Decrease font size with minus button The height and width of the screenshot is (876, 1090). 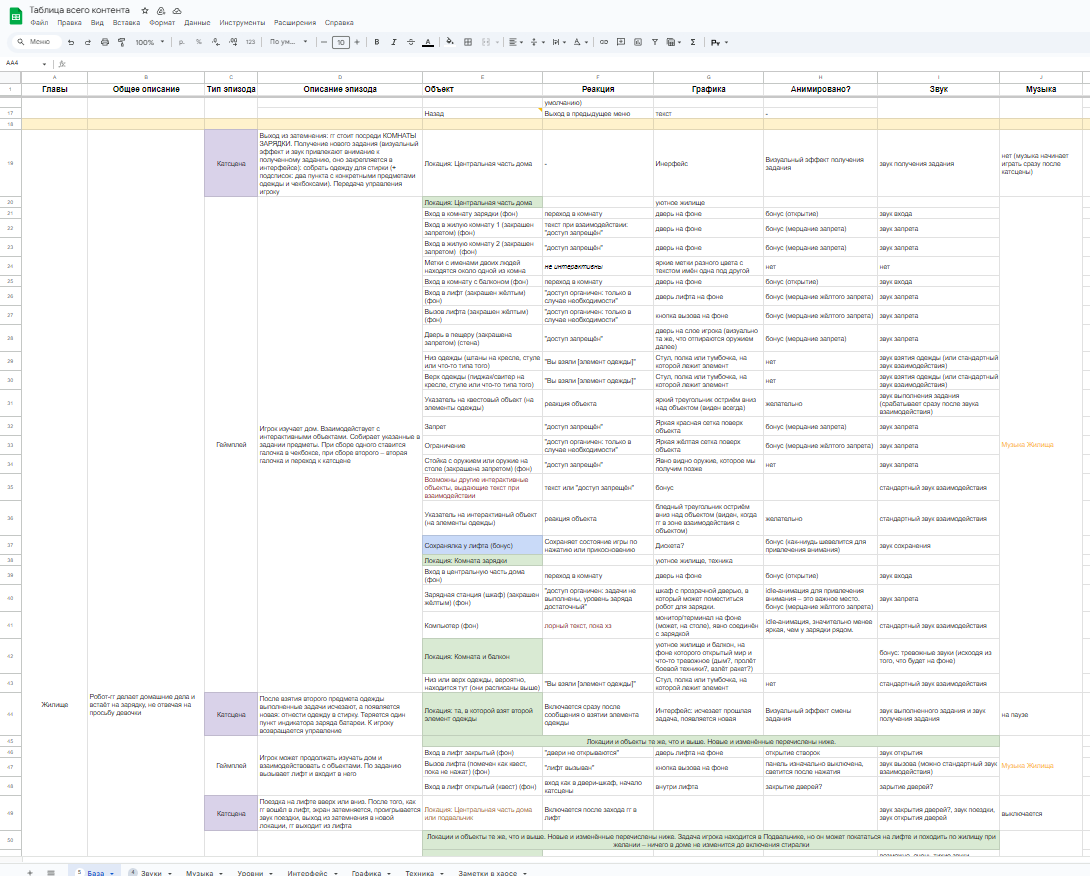(x=324, y=42)
